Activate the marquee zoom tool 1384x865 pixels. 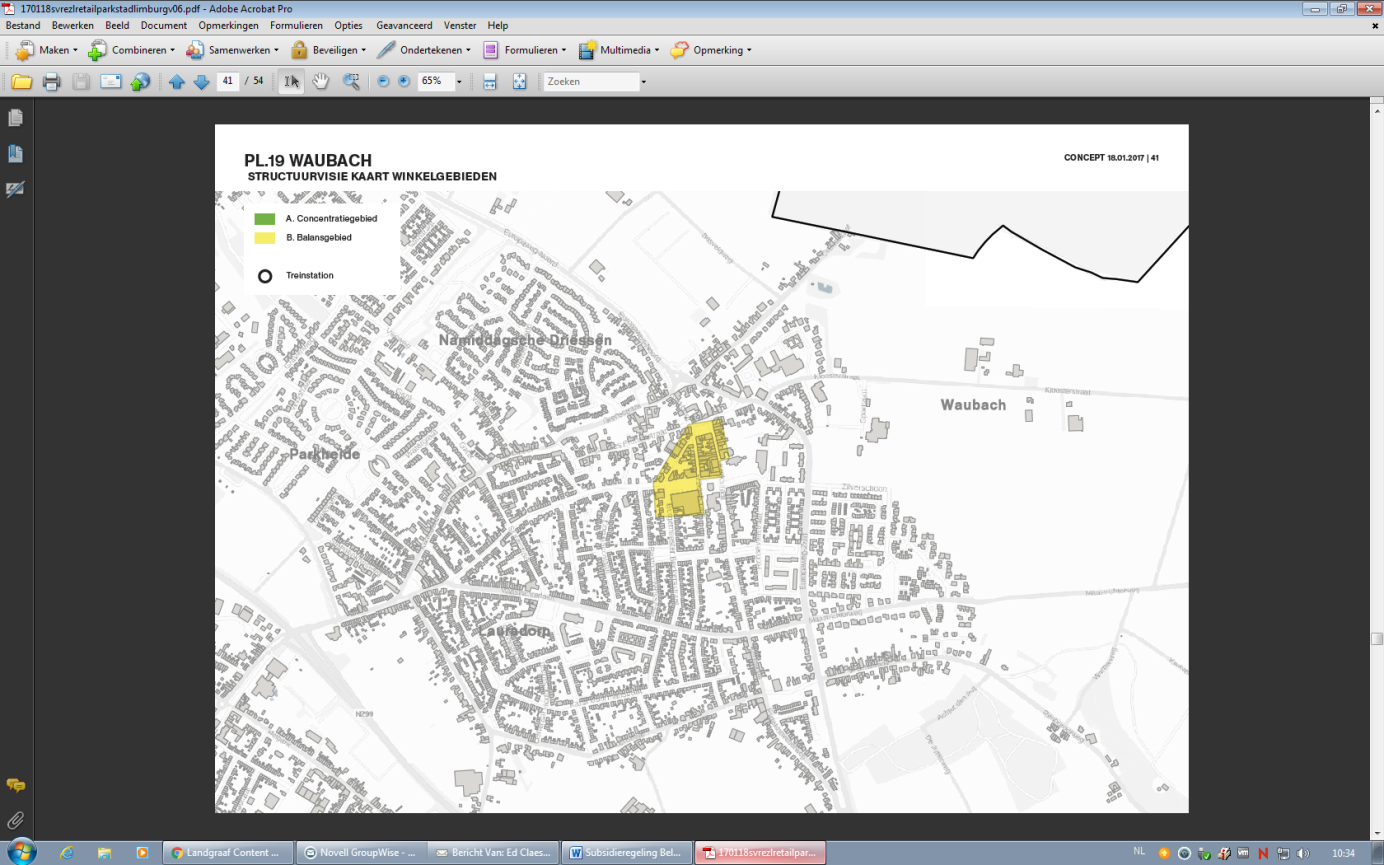(x=351, y=82)
